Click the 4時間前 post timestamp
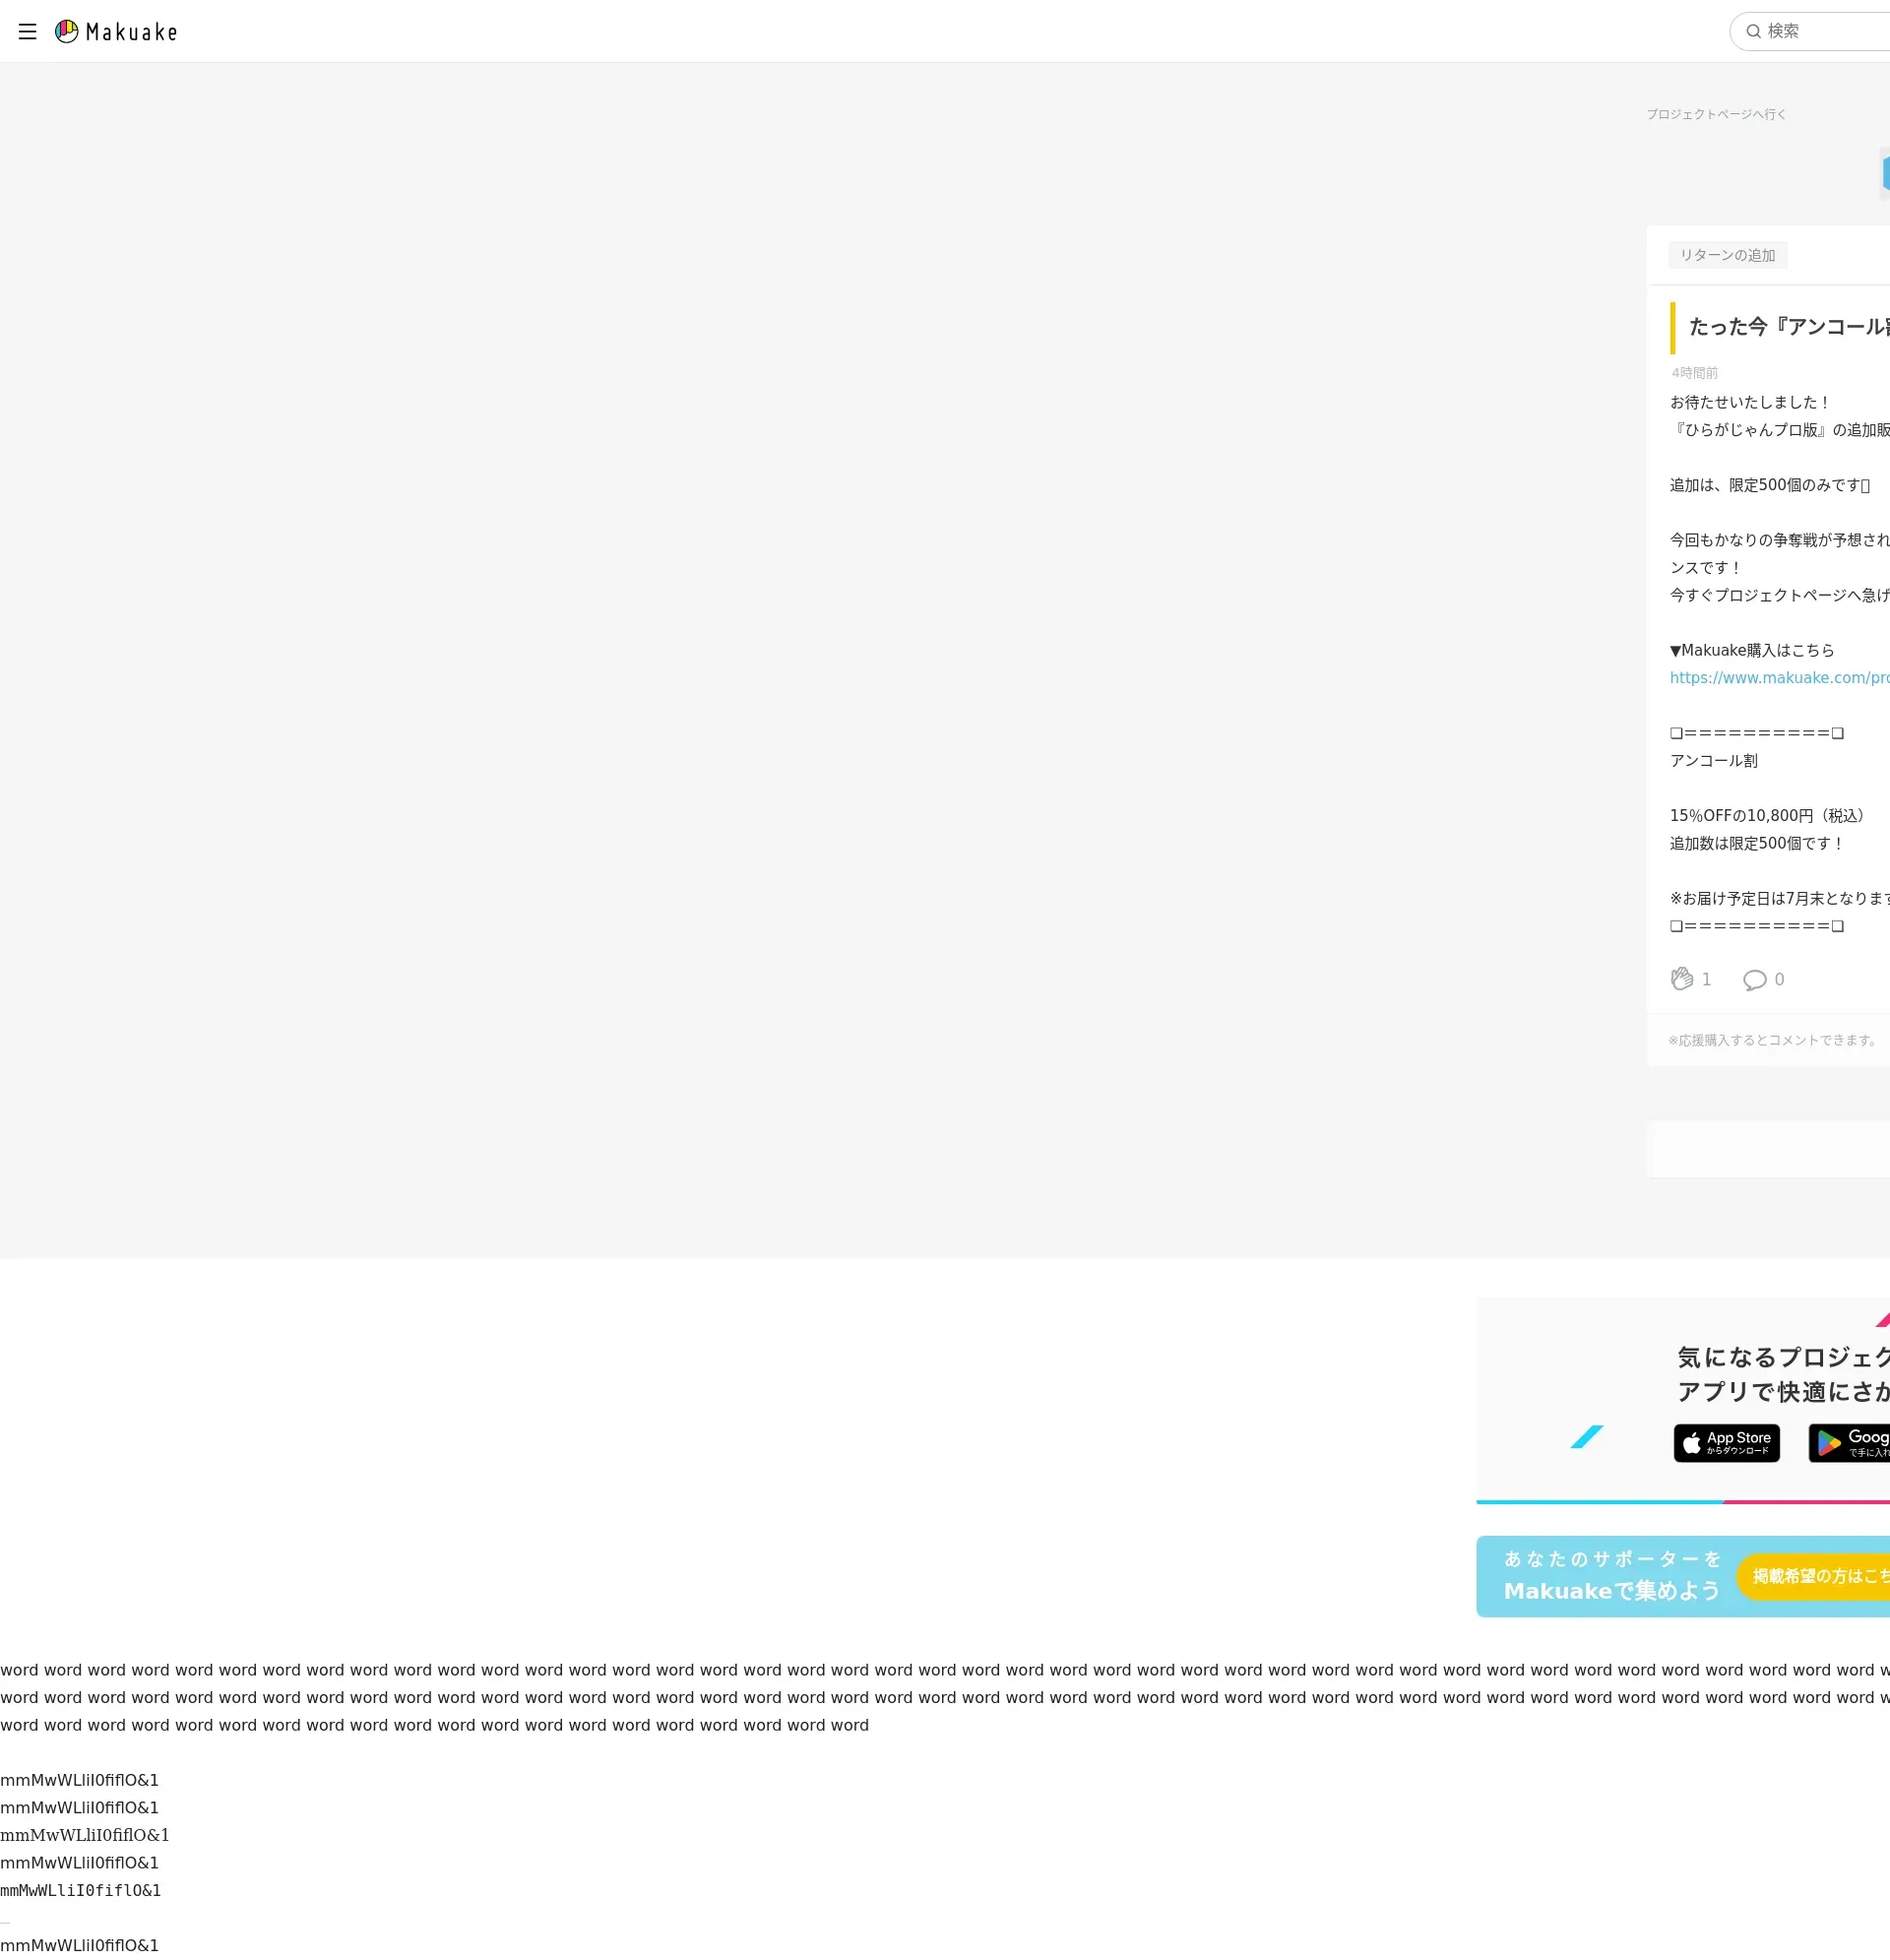 [x=1694, y=373]
